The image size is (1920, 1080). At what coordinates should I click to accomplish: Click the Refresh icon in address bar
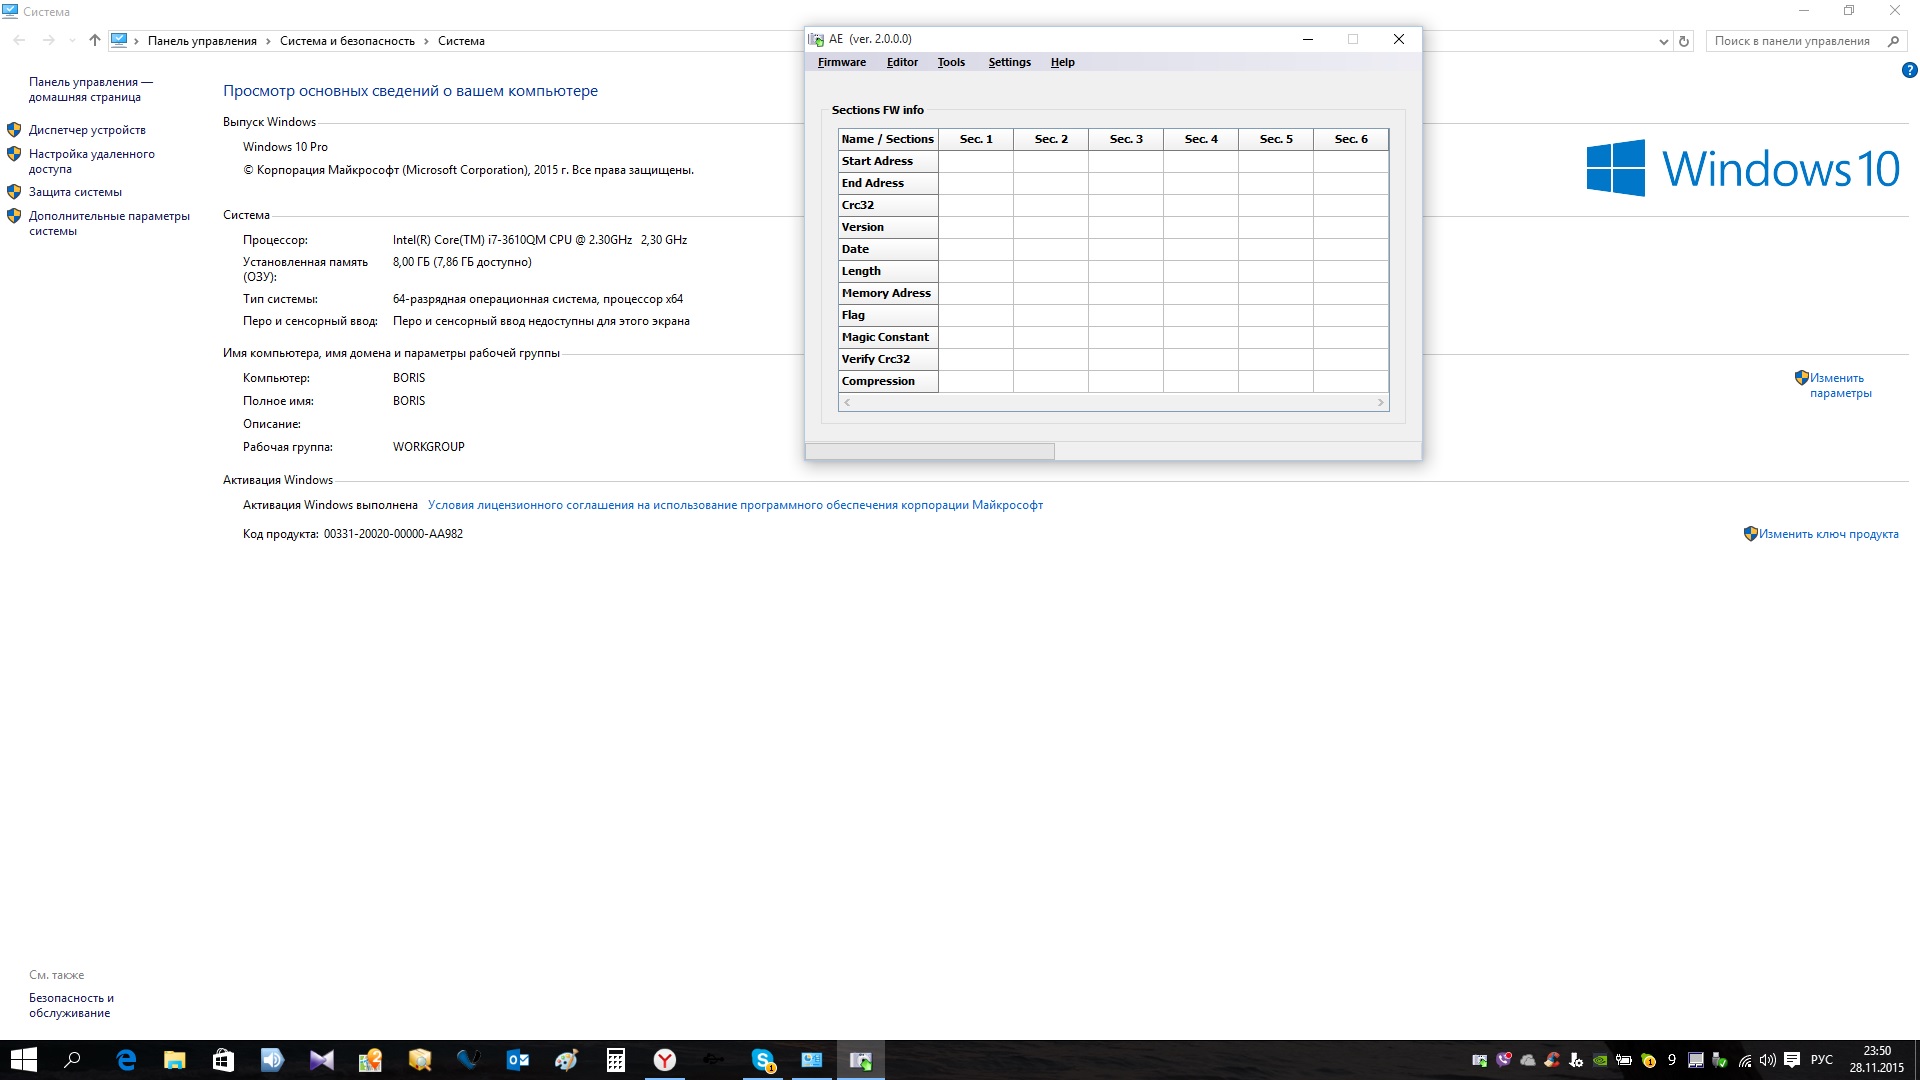(1684, 41)
